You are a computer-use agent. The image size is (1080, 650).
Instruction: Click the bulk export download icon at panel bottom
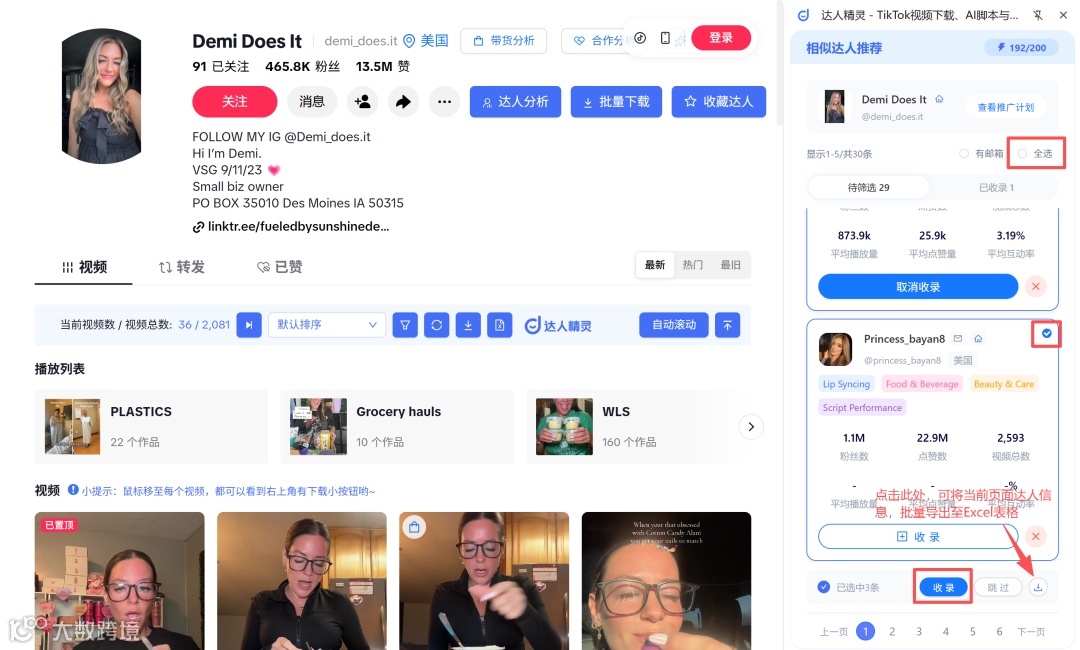pyautogui.click(x=1038, y=587)
